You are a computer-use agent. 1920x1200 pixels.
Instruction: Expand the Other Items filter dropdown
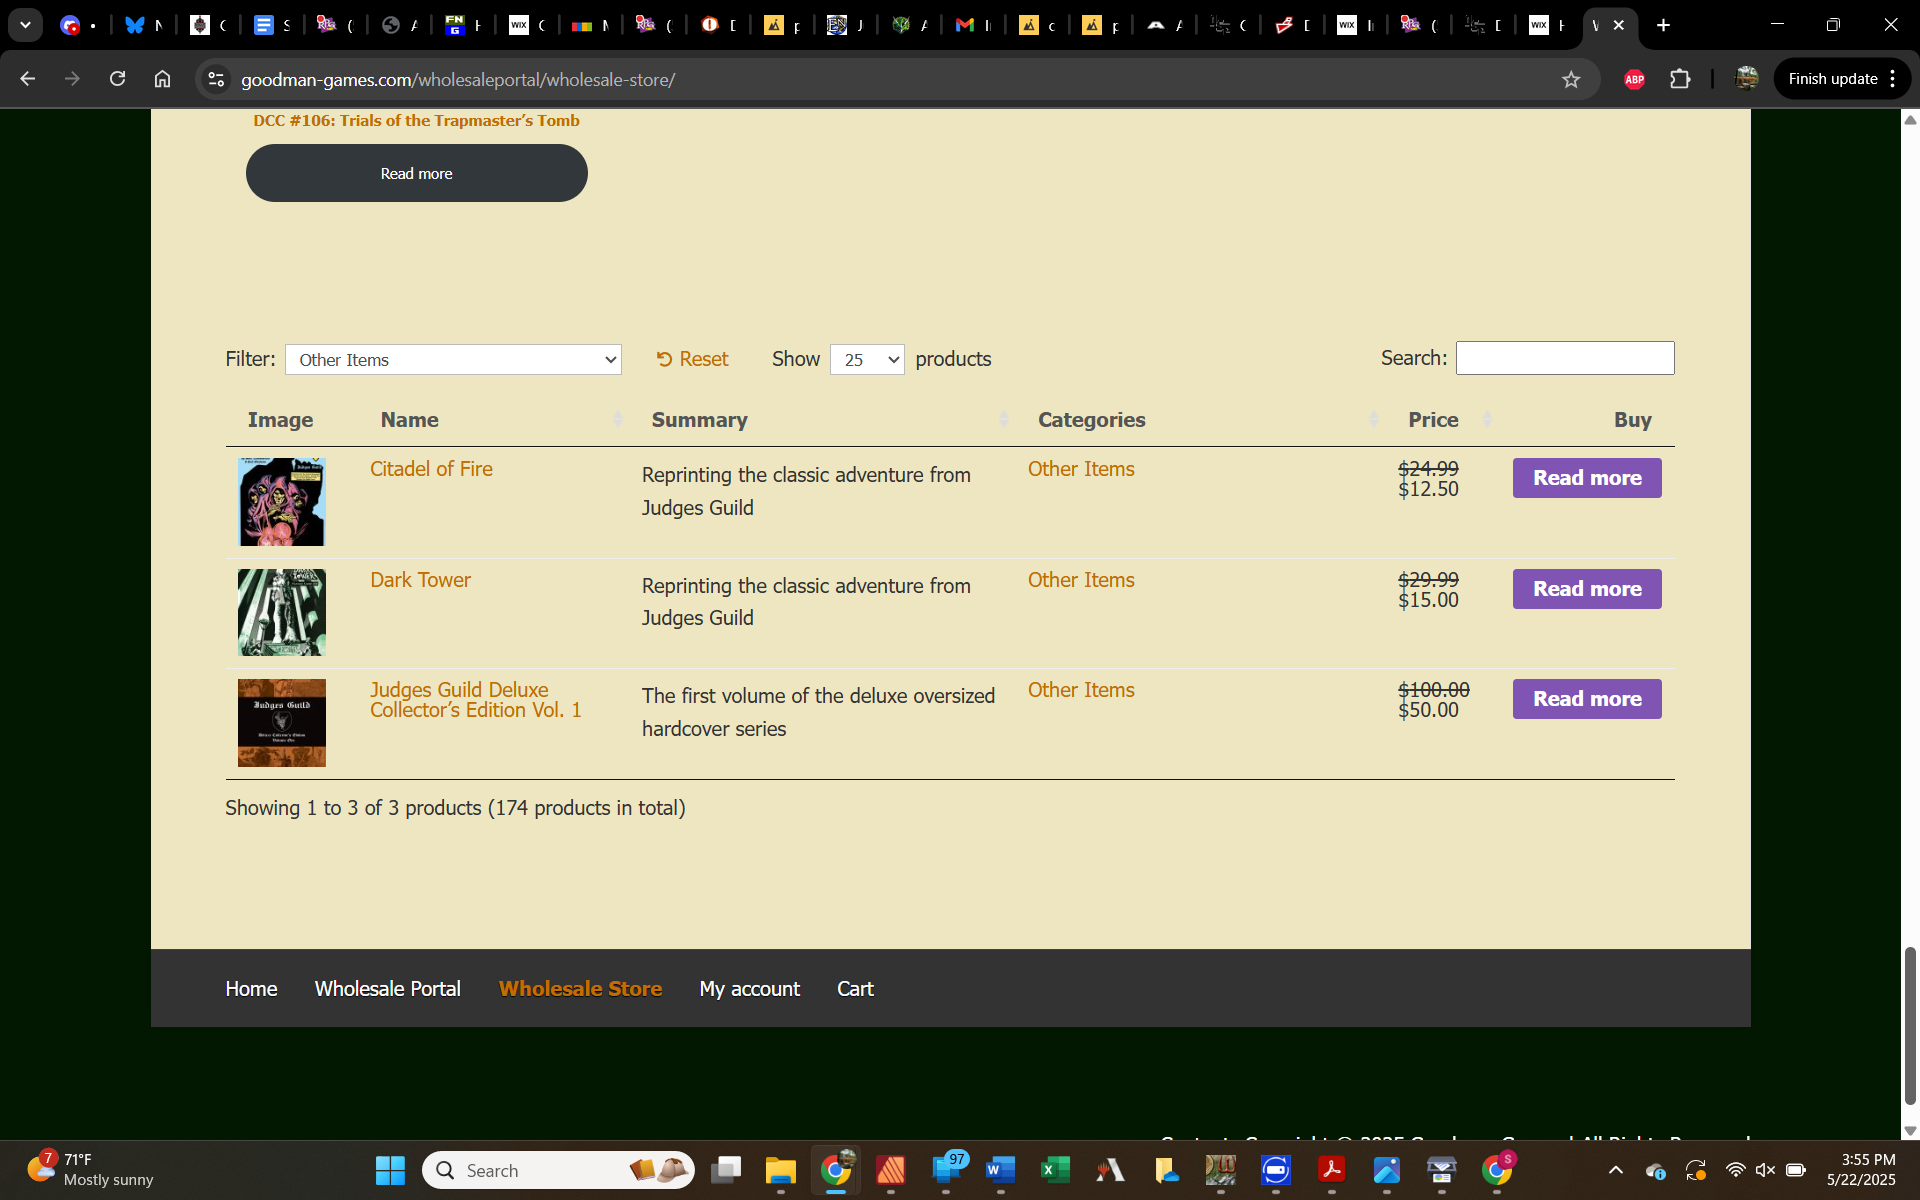tap(453, 360)
